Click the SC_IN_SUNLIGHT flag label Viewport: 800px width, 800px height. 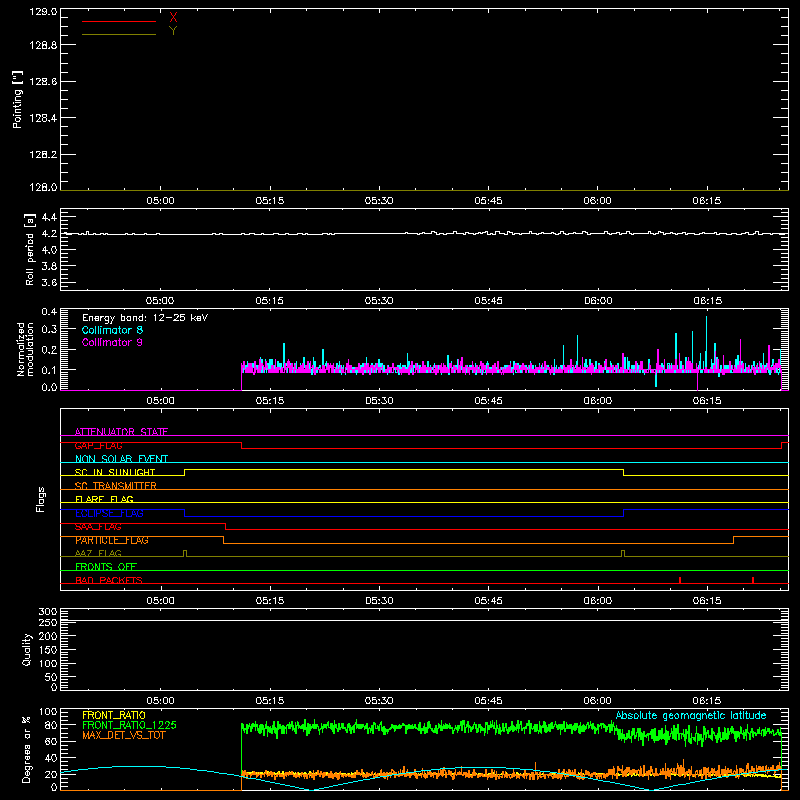point(115,472)
